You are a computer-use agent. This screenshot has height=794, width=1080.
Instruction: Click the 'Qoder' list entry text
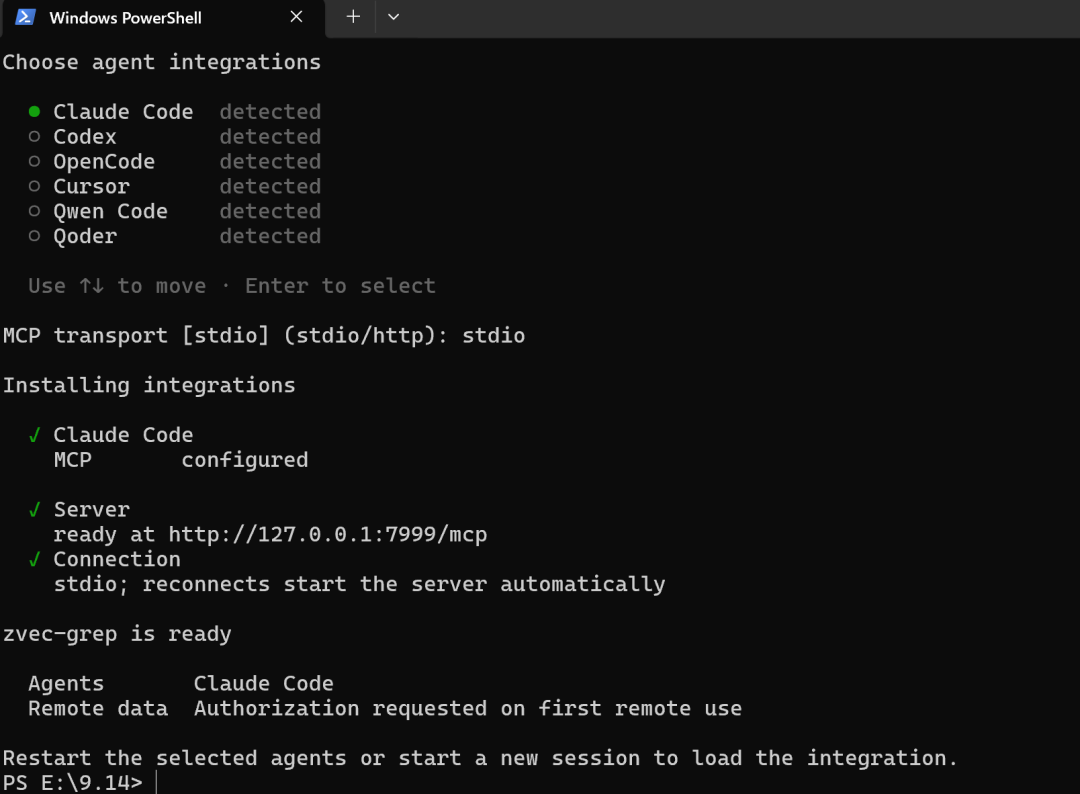click(85, 236)
